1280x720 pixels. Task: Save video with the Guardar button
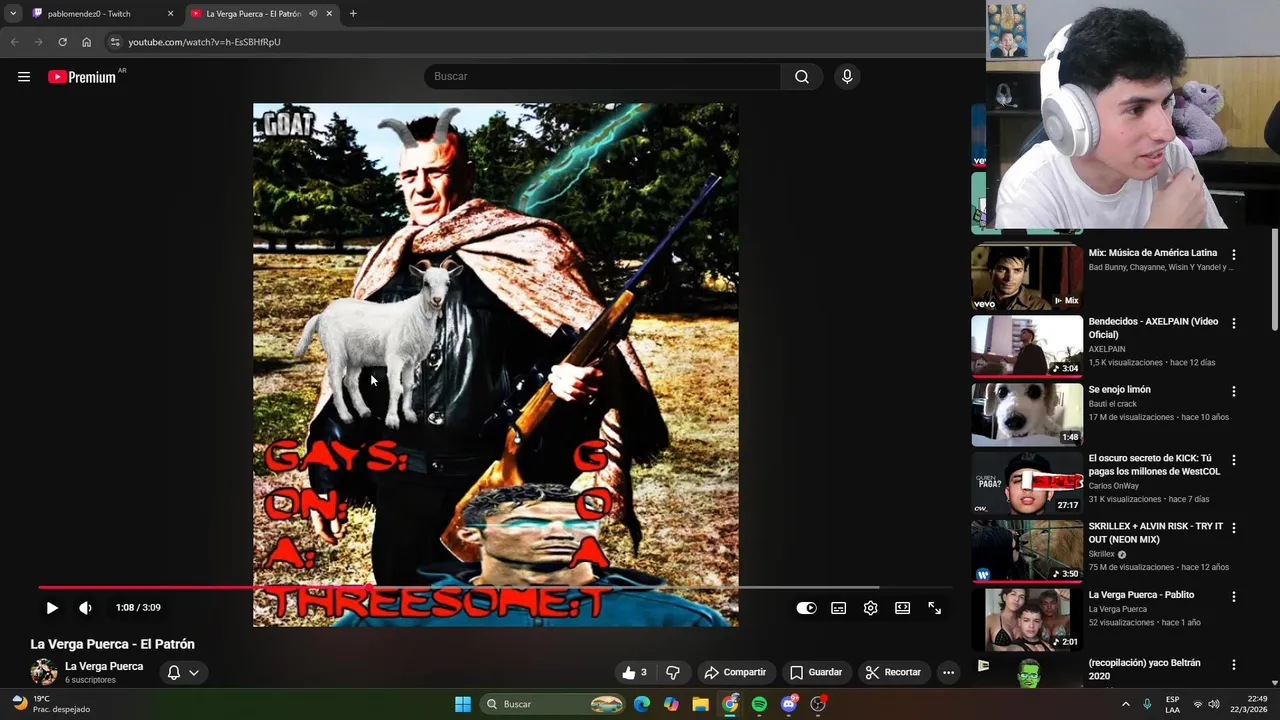(816, 673)
